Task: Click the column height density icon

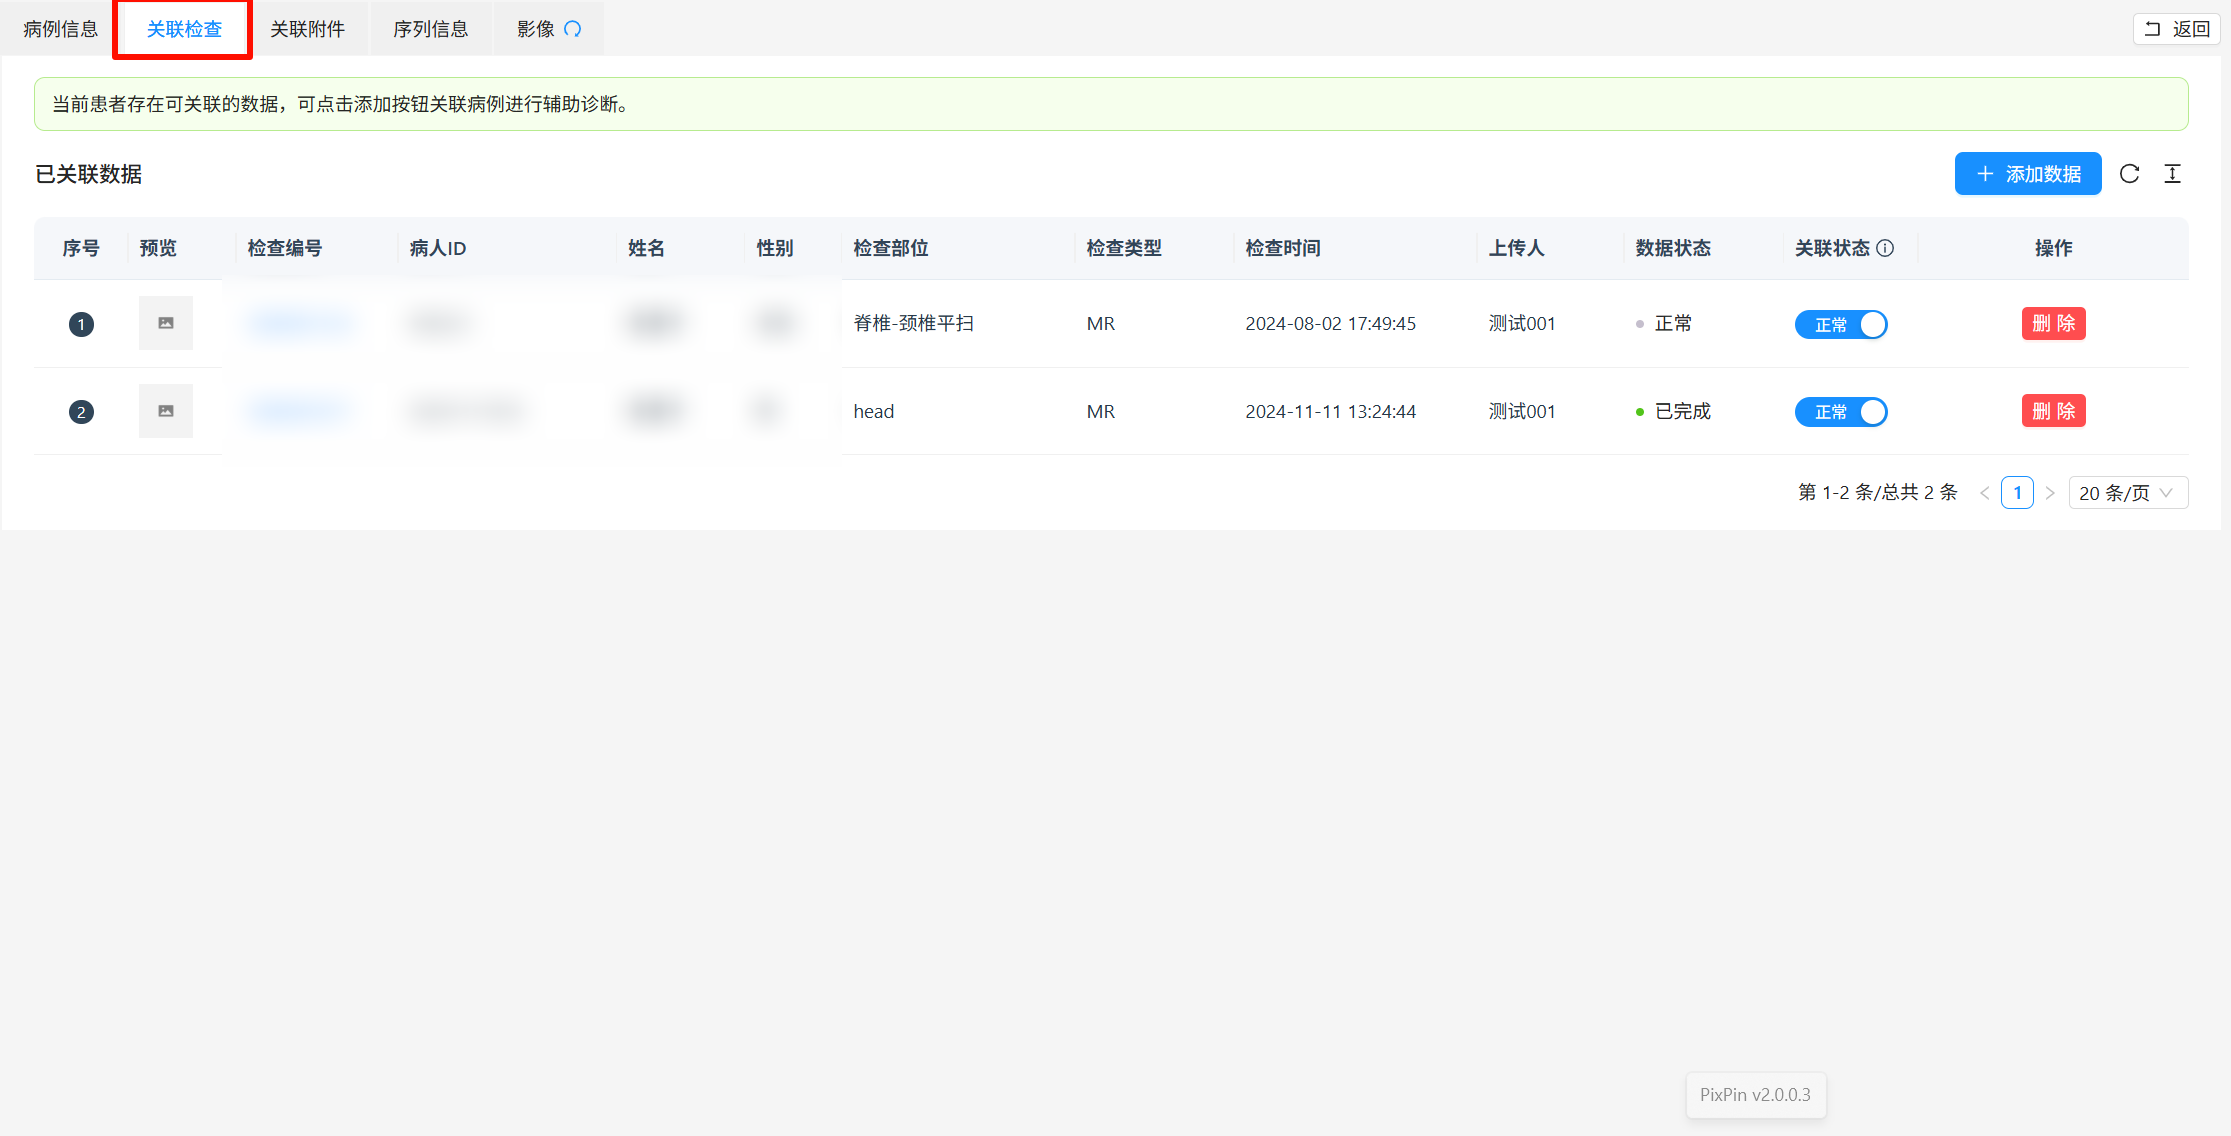Action: coord(2172,174)
